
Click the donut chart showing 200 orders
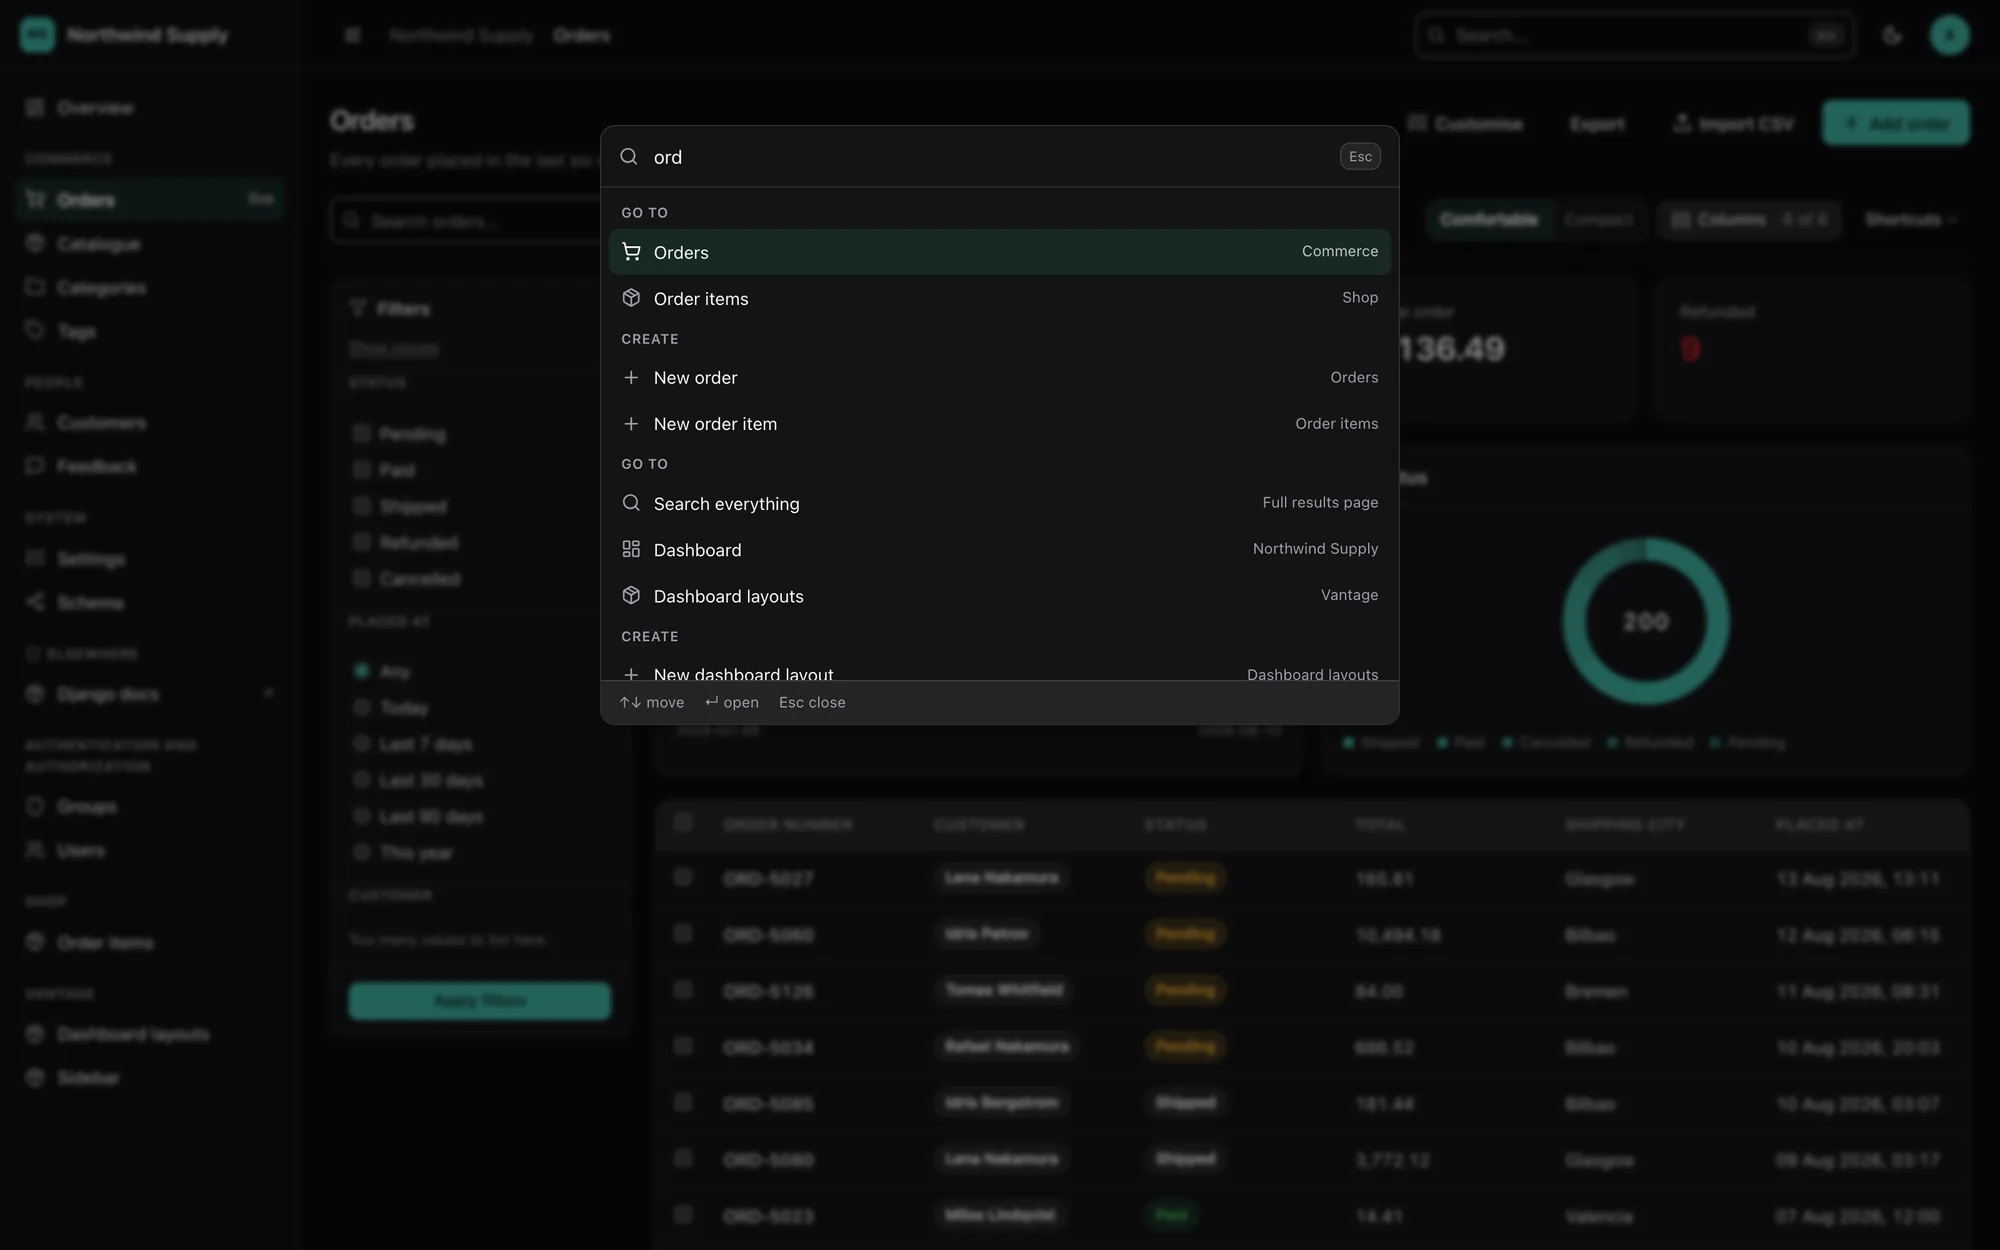tap(1645, 621)
